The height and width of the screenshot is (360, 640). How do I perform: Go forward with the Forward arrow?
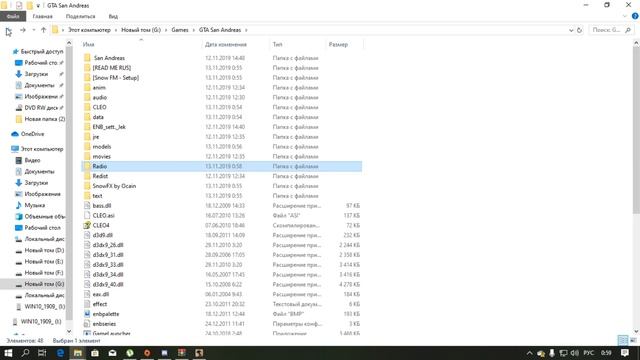tap(23, 30)
